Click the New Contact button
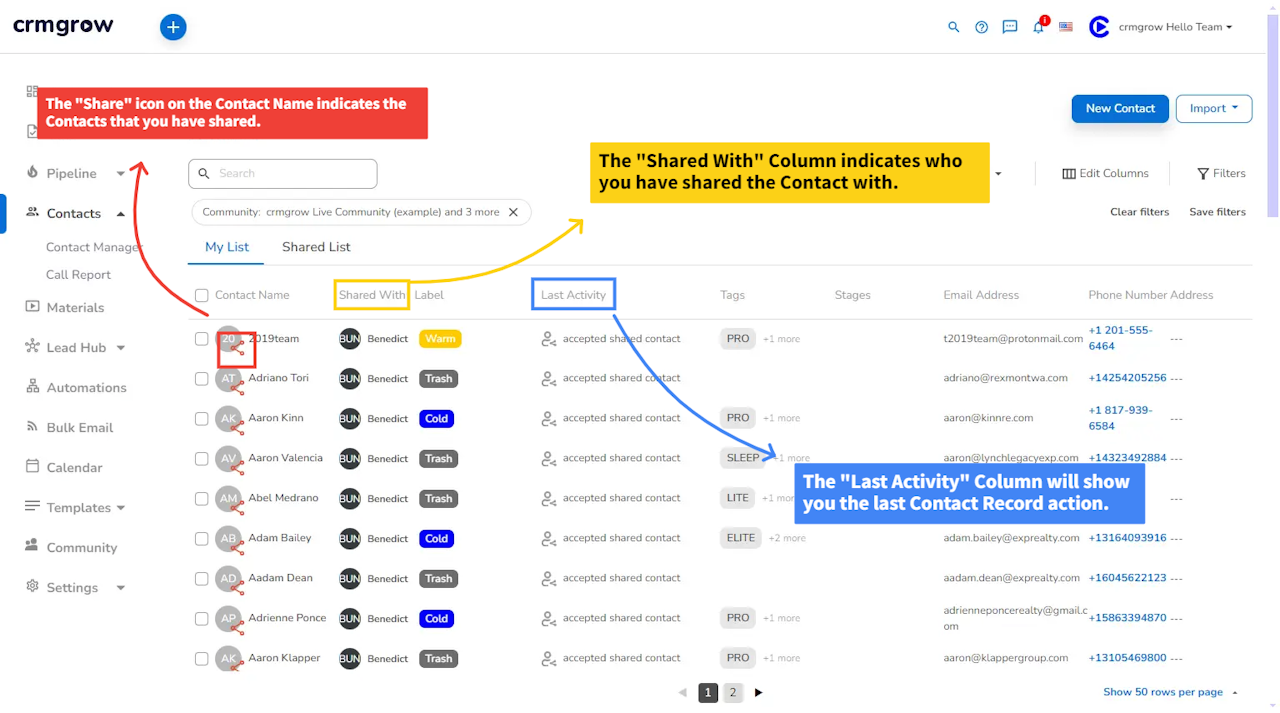Screen dimensions: 1280x713 [1120, 108]
